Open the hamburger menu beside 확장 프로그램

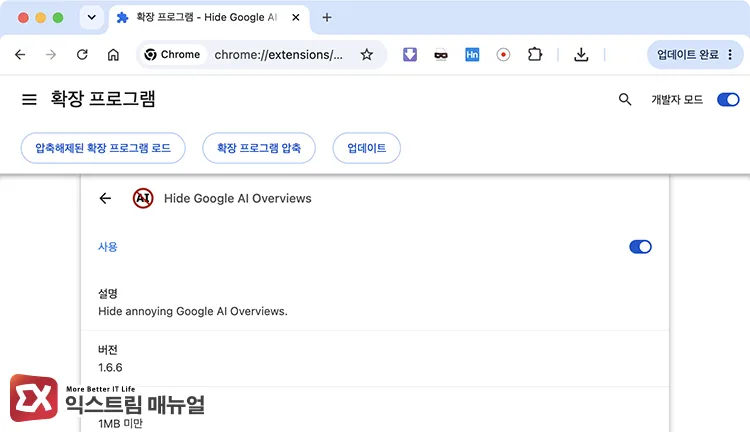[29, 100]
